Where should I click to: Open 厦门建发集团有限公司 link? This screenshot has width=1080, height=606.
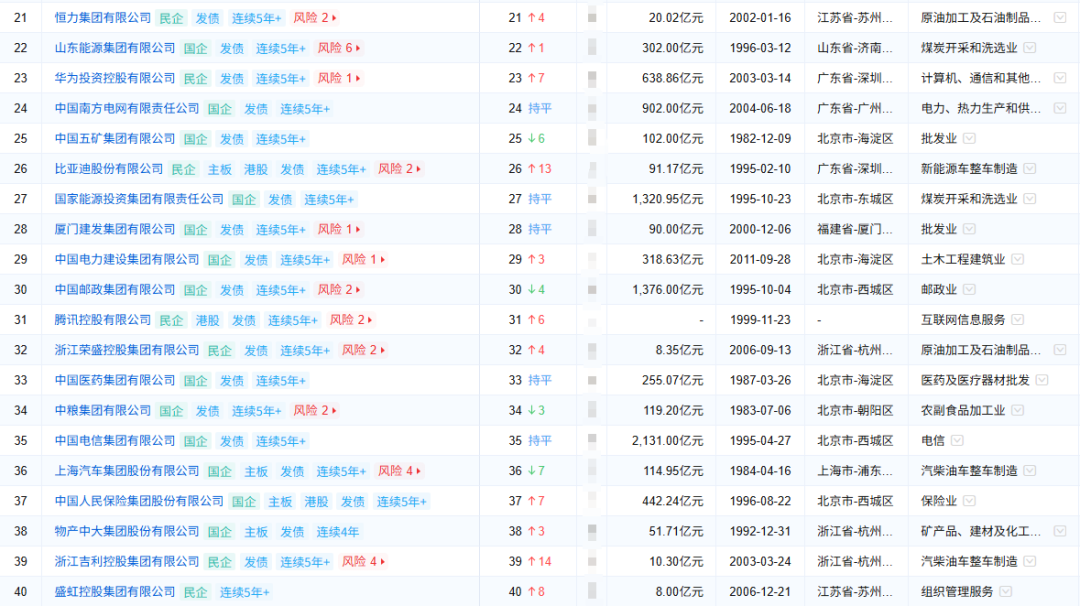coord(115,229)
